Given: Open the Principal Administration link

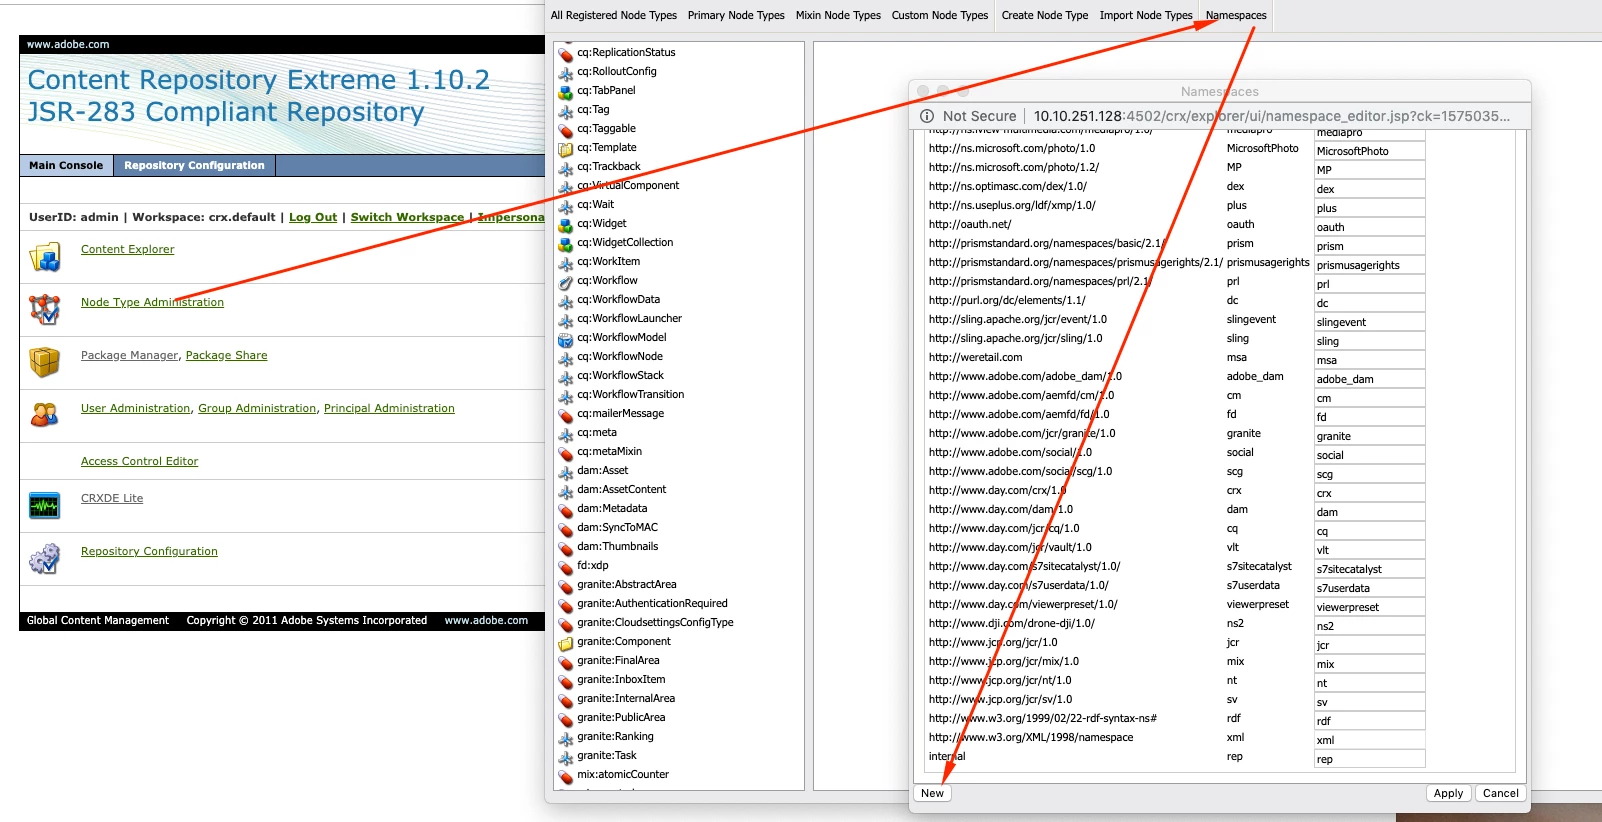Looking at the screenshot, I should [389, 408].
